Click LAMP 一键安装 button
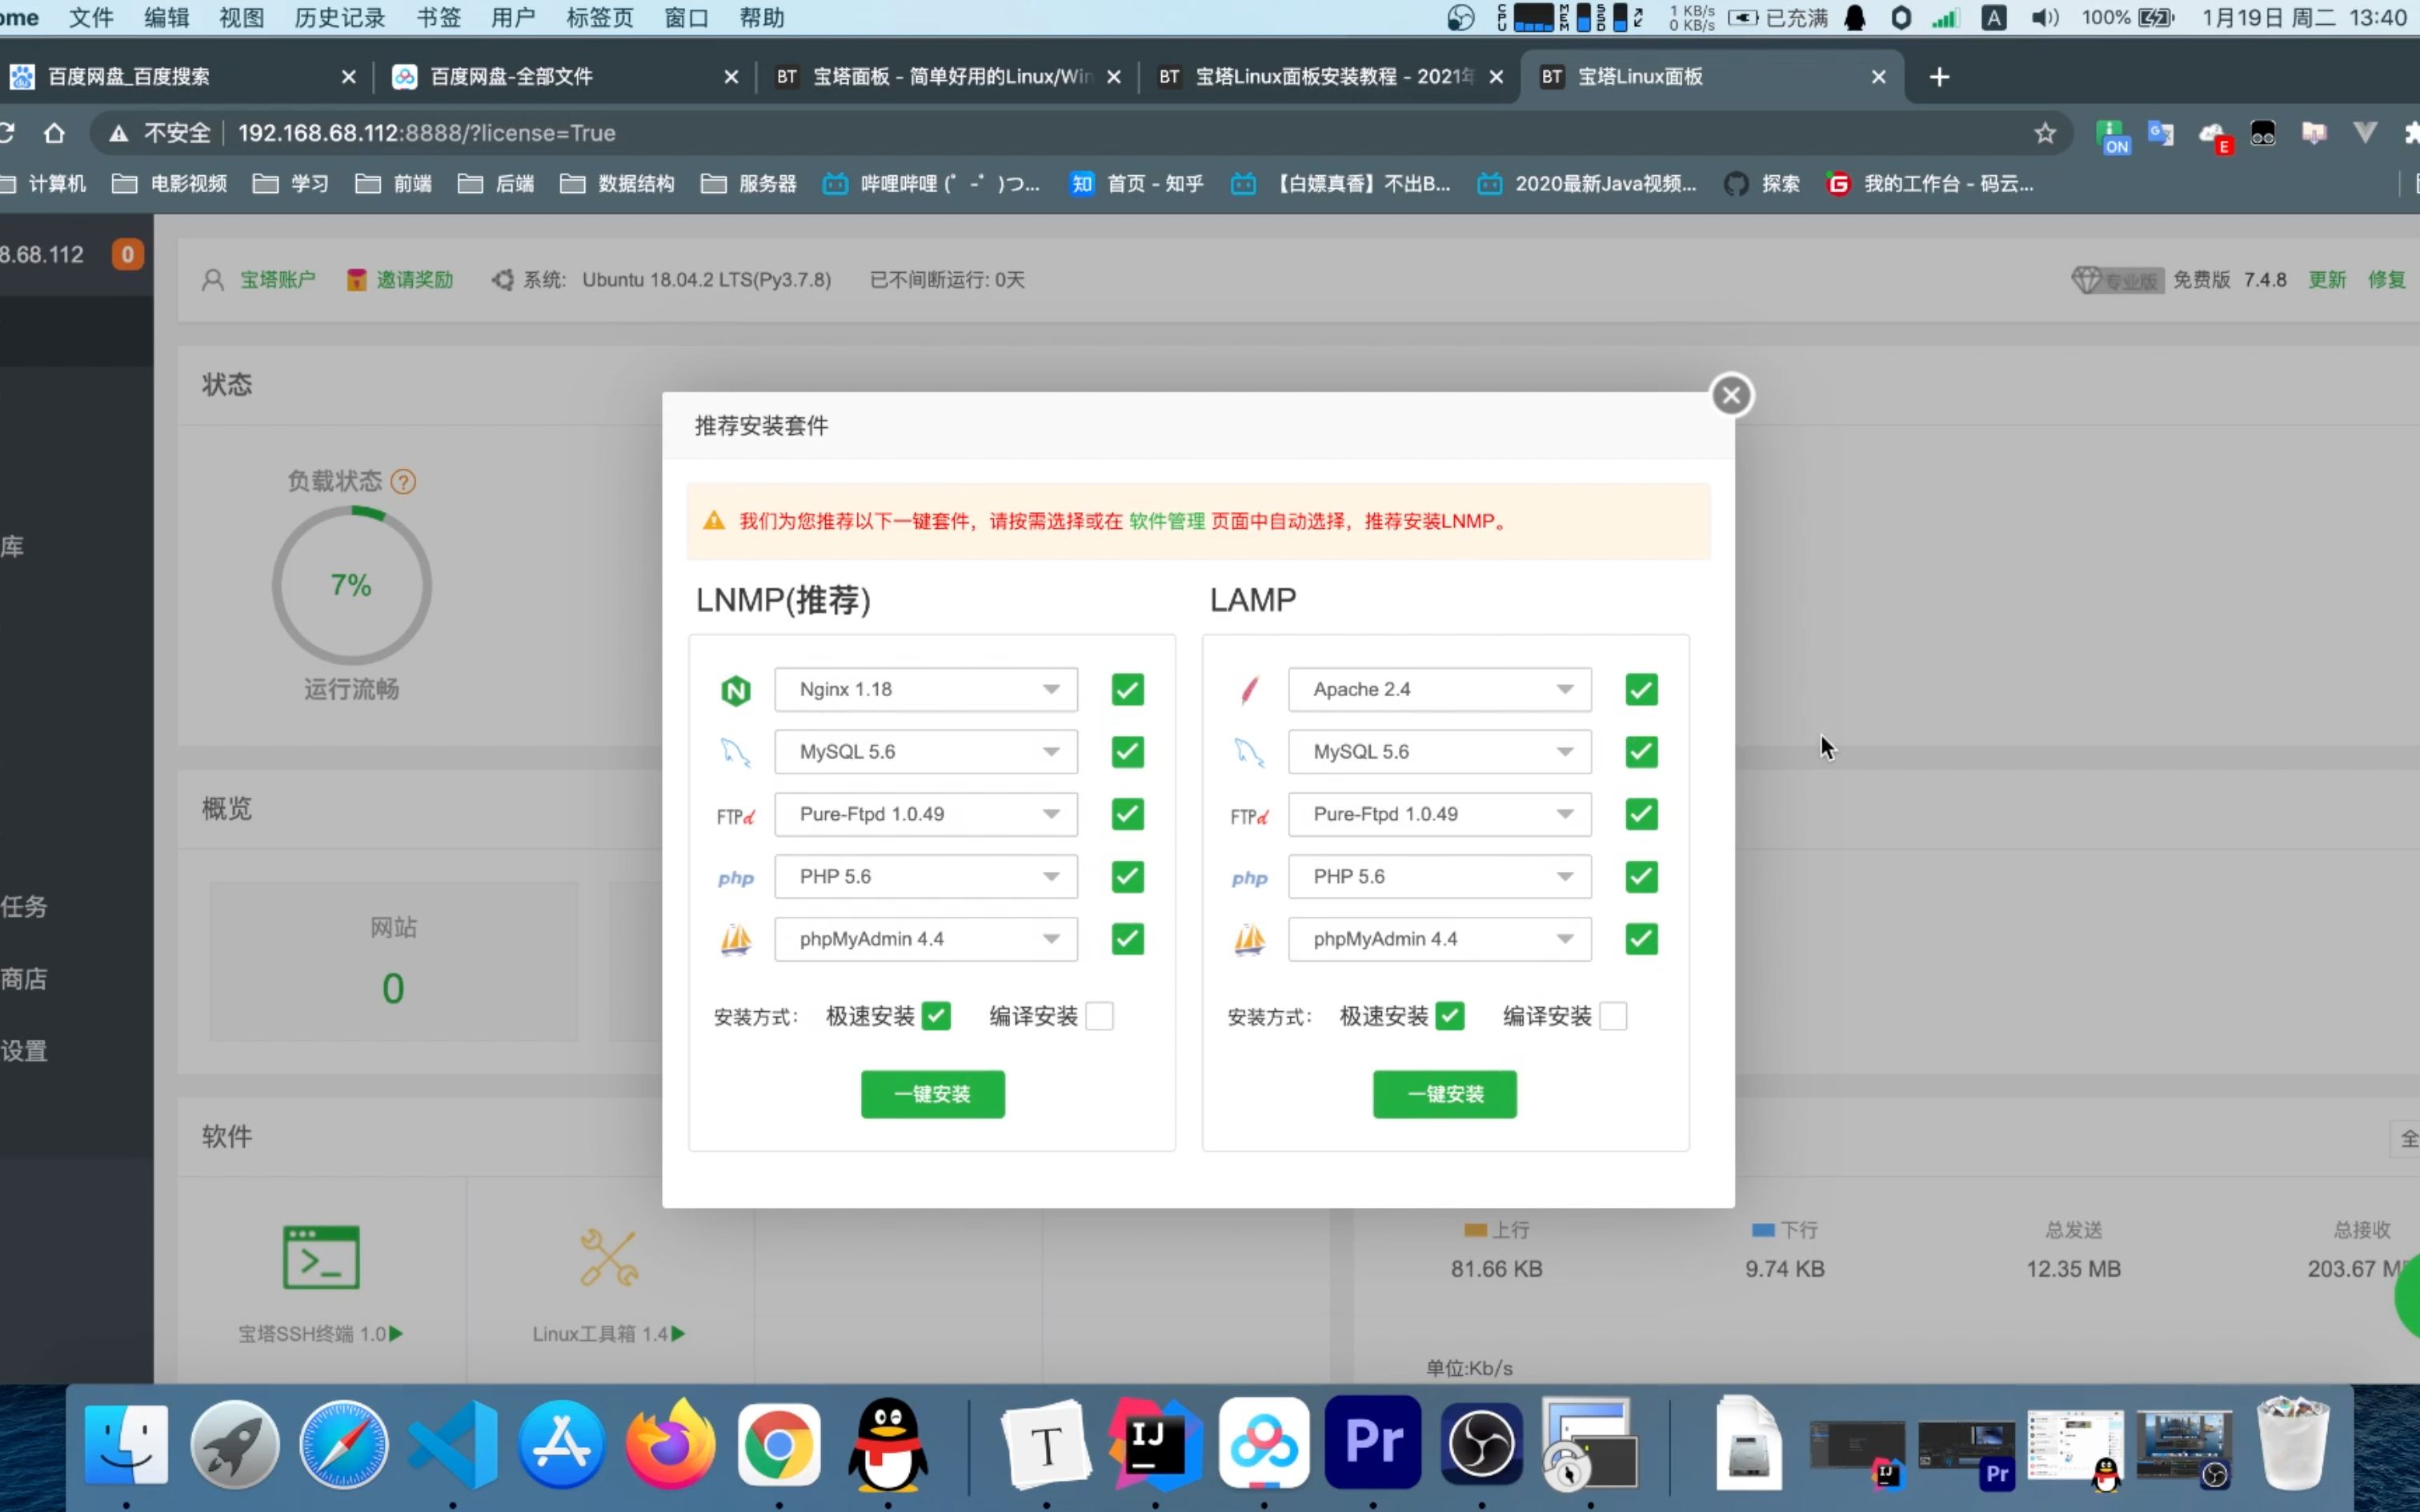The image size is (2420, 1512). coord(1445,1094)
